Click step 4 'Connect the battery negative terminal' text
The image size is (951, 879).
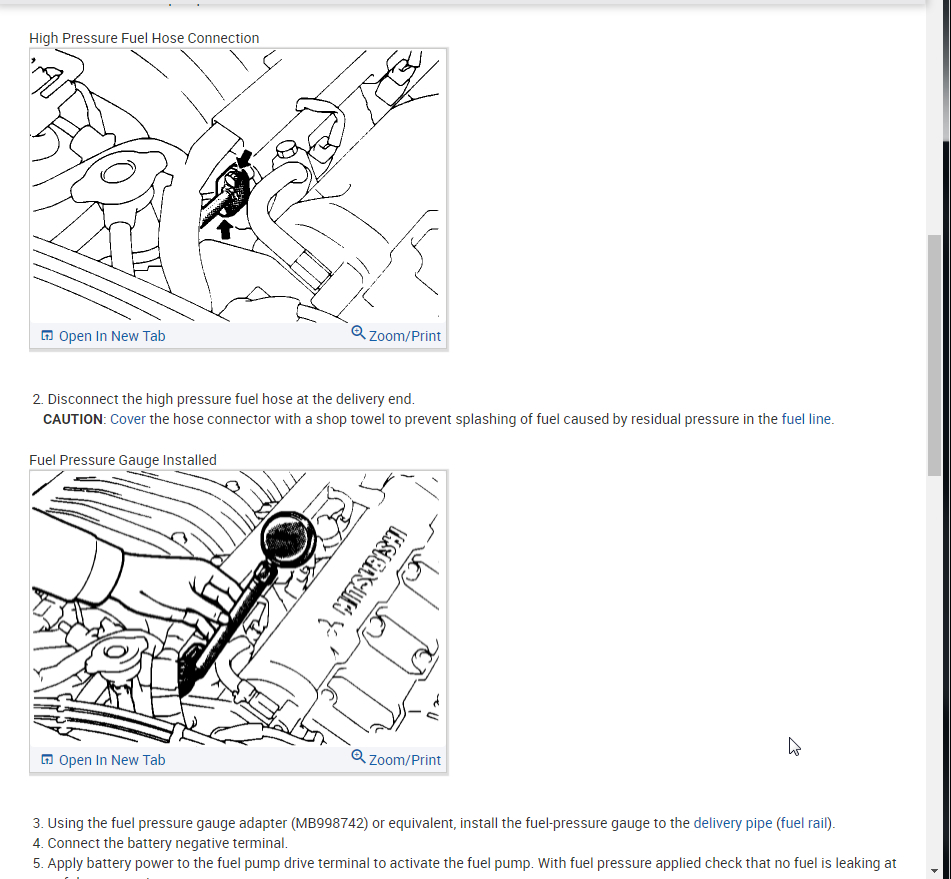pos(167,843)
